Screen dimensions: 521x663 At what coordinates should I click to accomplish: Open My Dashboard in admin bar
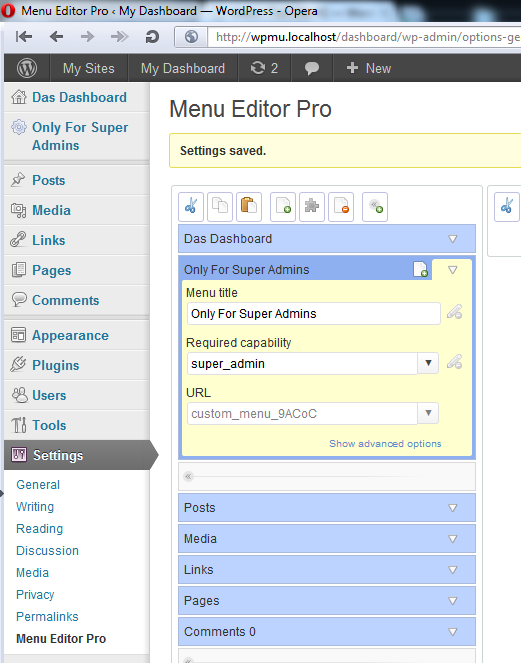pyautogui.click(x=183, y=68)
